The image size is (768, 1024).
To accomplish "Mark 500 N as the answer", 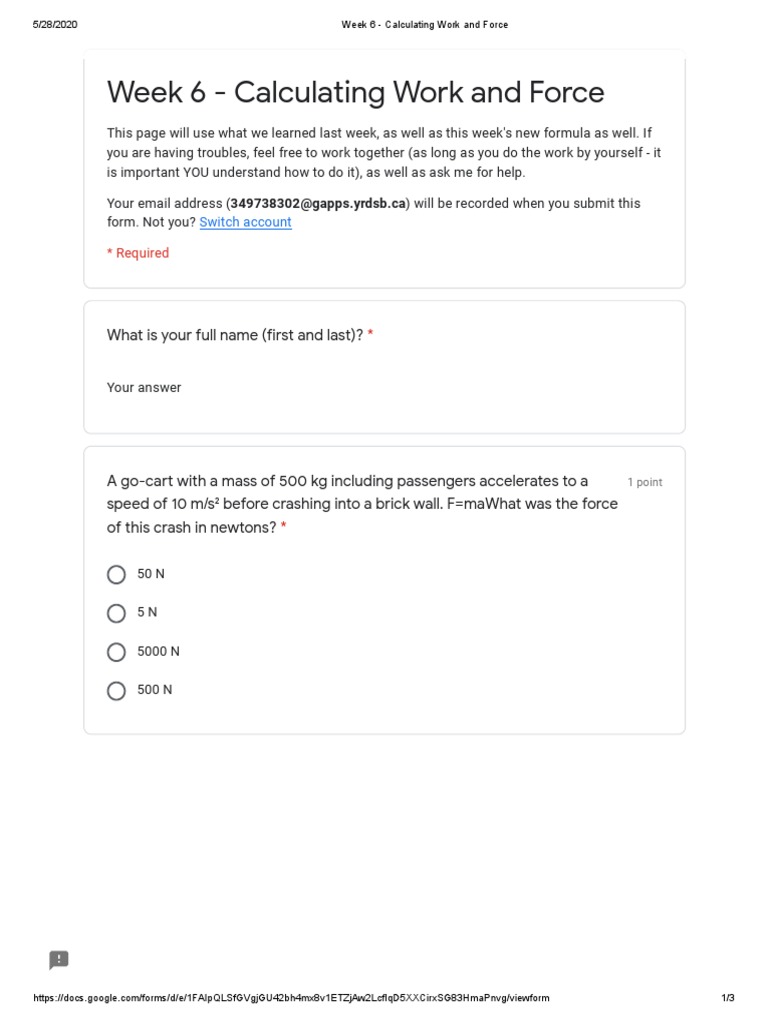I will pyautogui.click(x=116, y=691).
